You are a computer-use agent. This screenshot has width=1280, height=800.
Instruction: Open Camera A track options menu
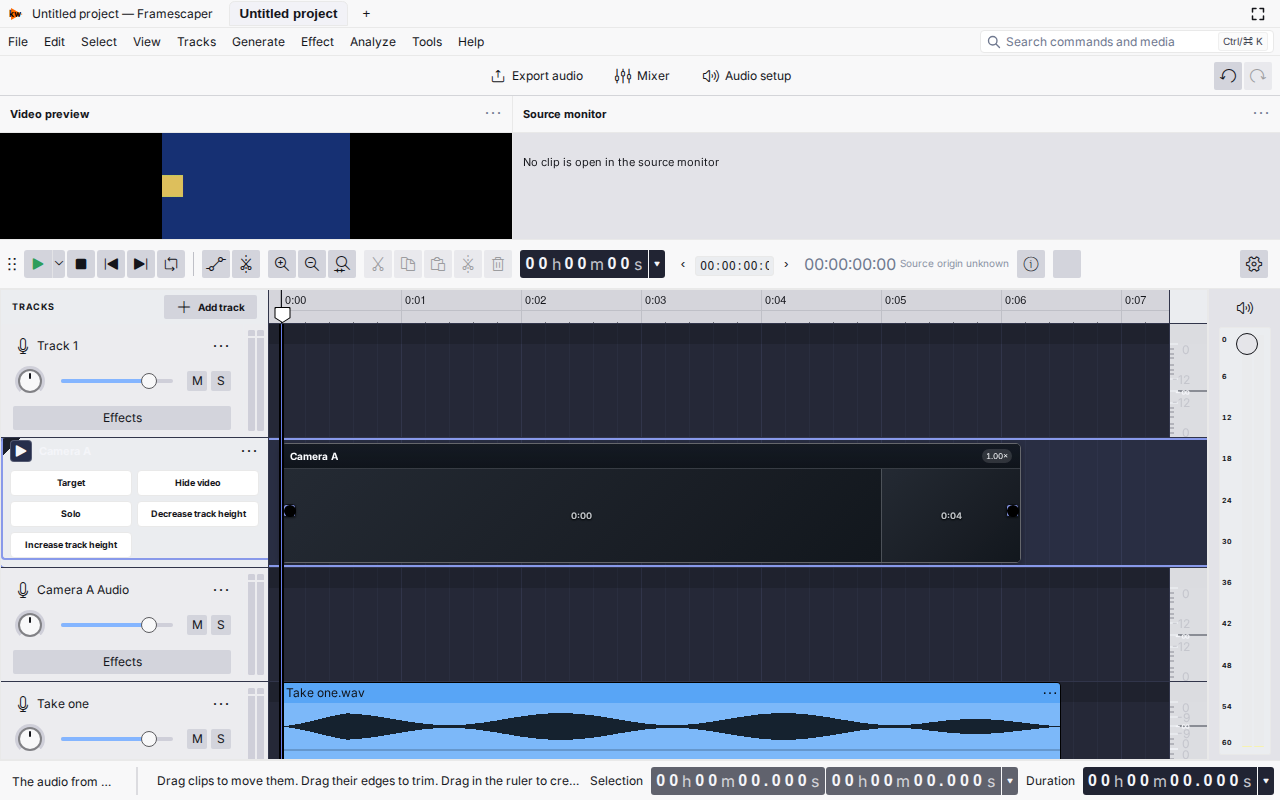pyautogui.click(x=249, y=451)
